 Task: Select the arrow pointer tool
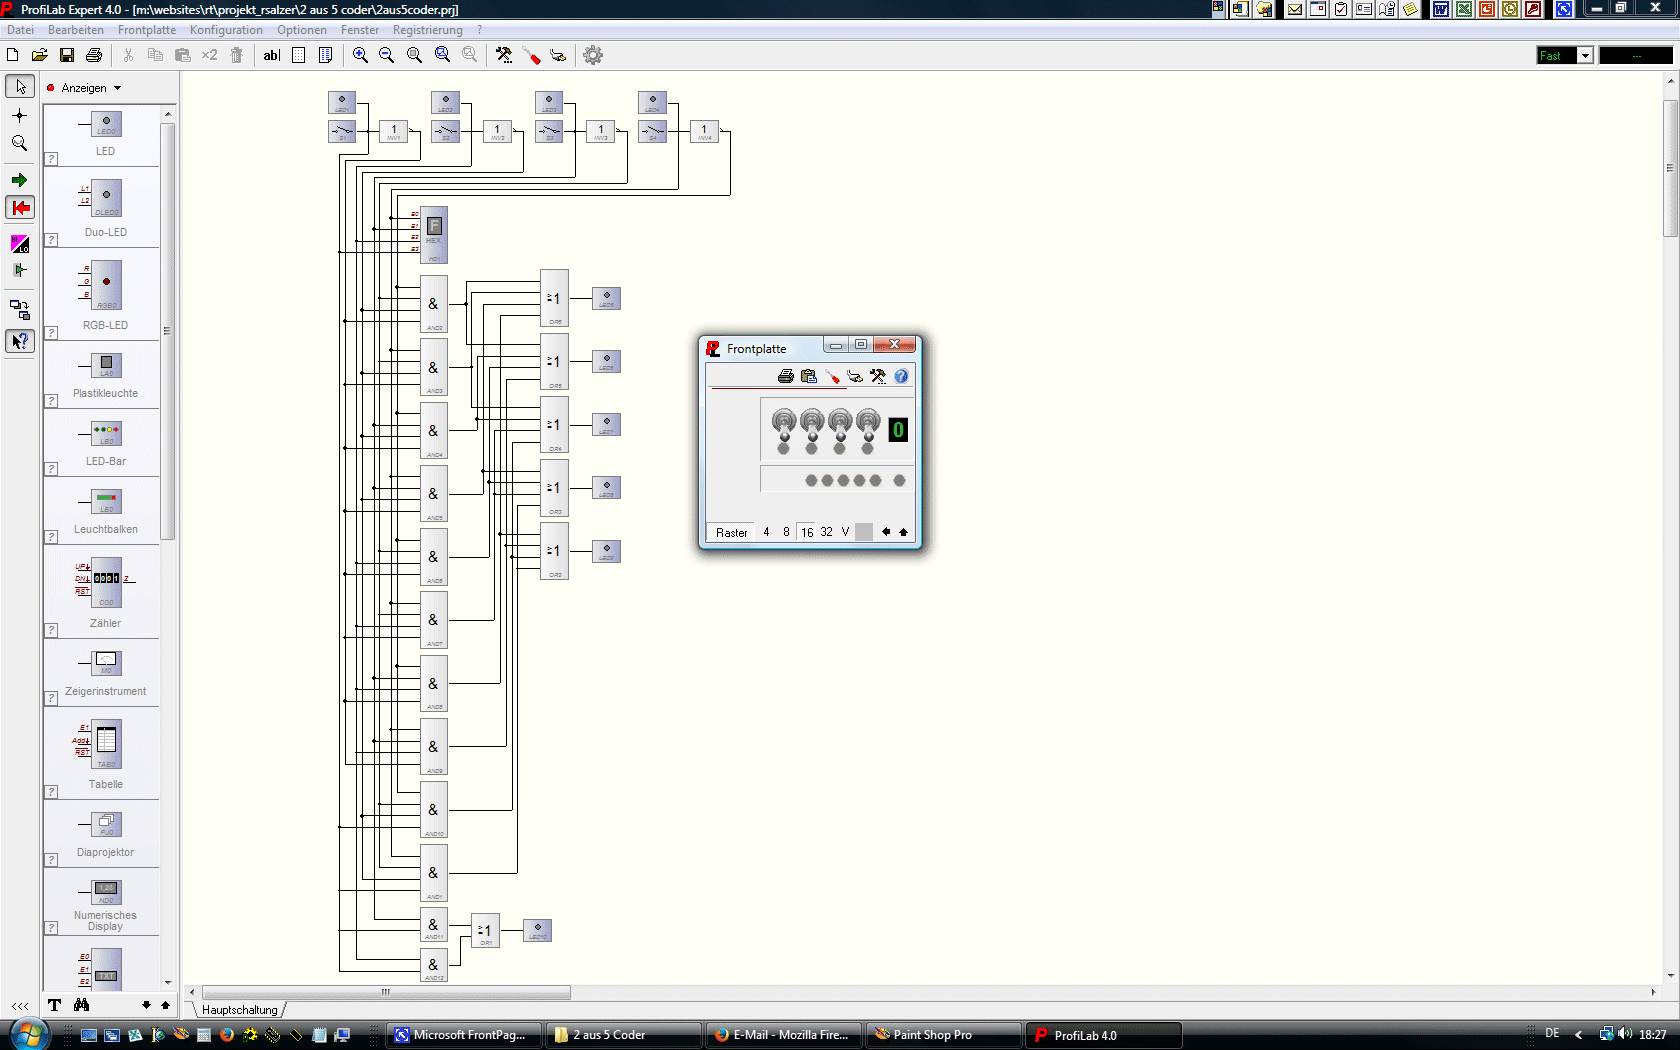(20, 87)
